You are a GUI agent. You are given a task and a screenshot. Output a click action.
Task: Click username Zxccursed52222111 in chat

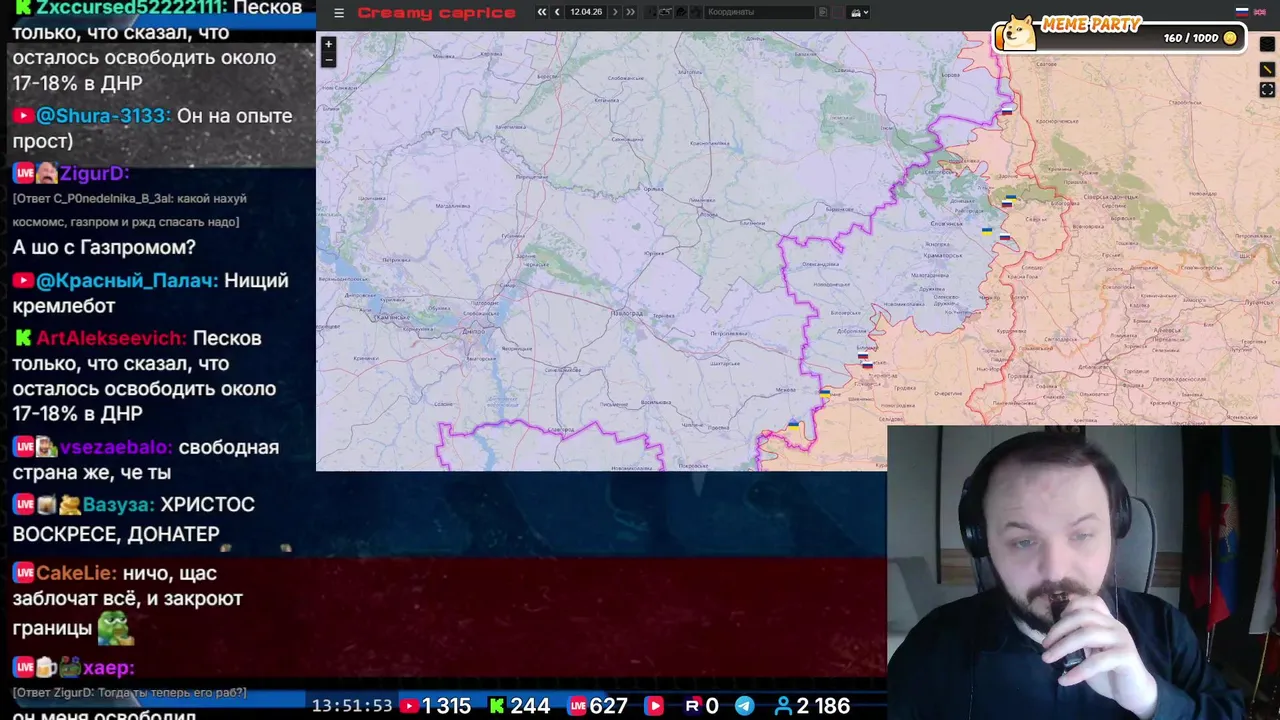pos(128,8)
